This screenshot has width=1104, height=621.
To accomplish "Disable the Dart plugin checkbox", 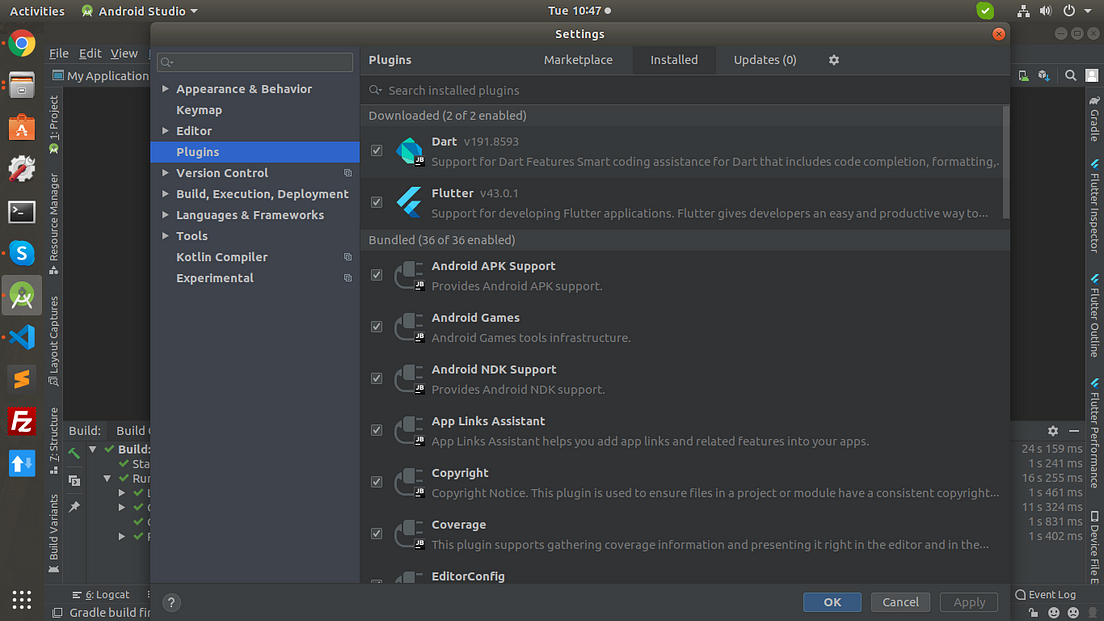I will point(377,151).
